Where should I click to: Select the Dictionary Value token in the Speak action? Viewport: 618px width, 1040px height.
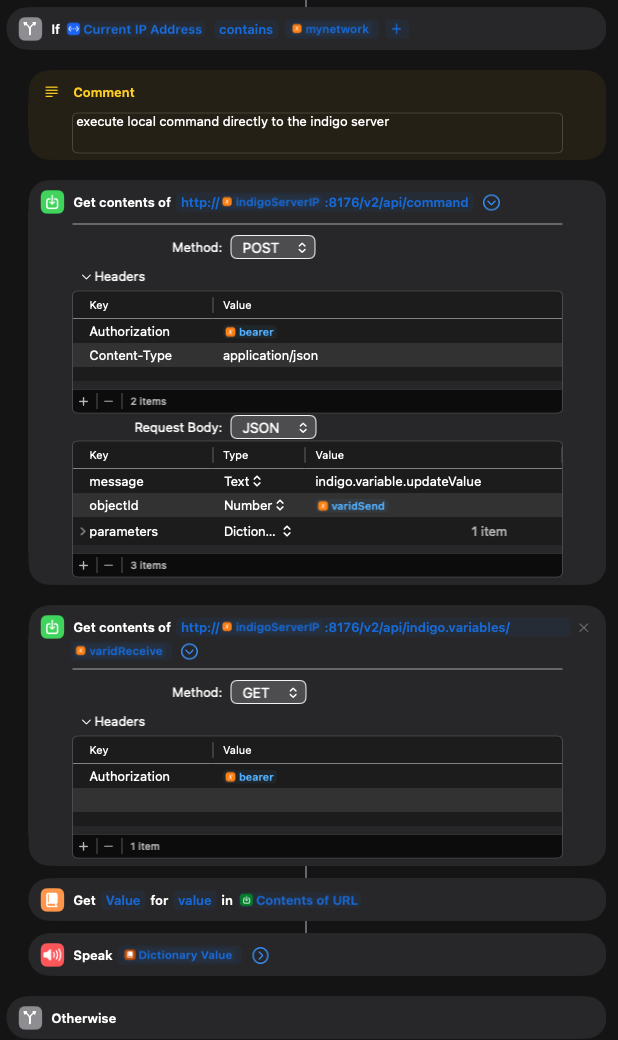pyautogui.click(x=178, y=955)
